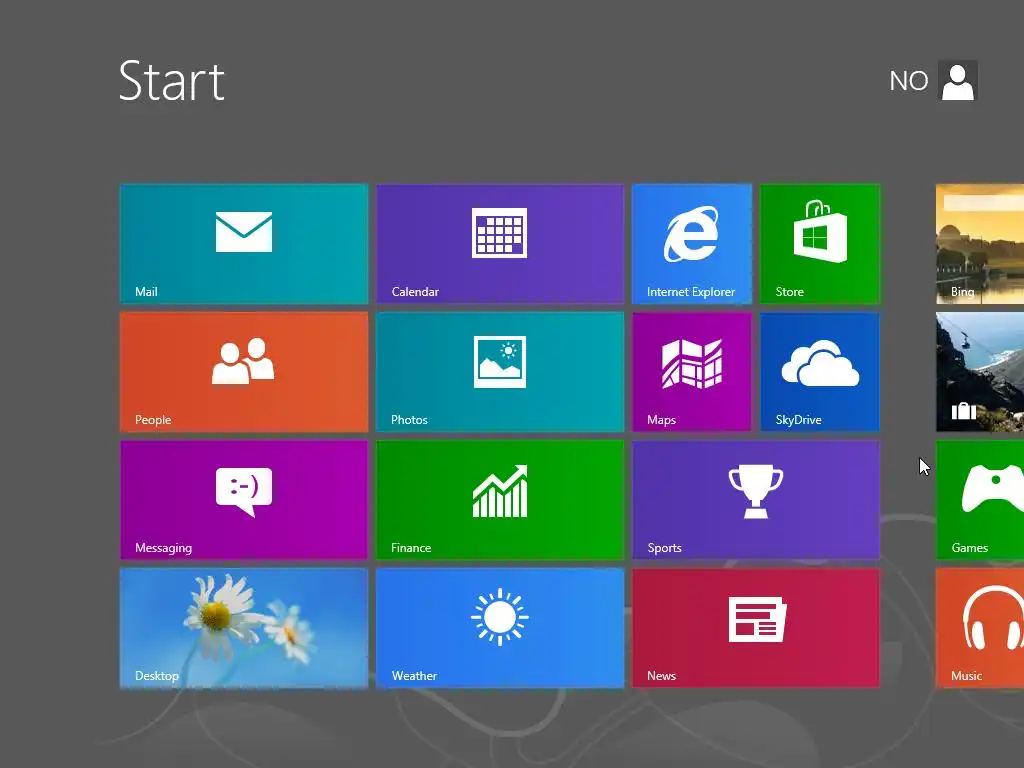Screen dimensions: 1024x768
Task: Click the user account picture
Action: point(958,80)
